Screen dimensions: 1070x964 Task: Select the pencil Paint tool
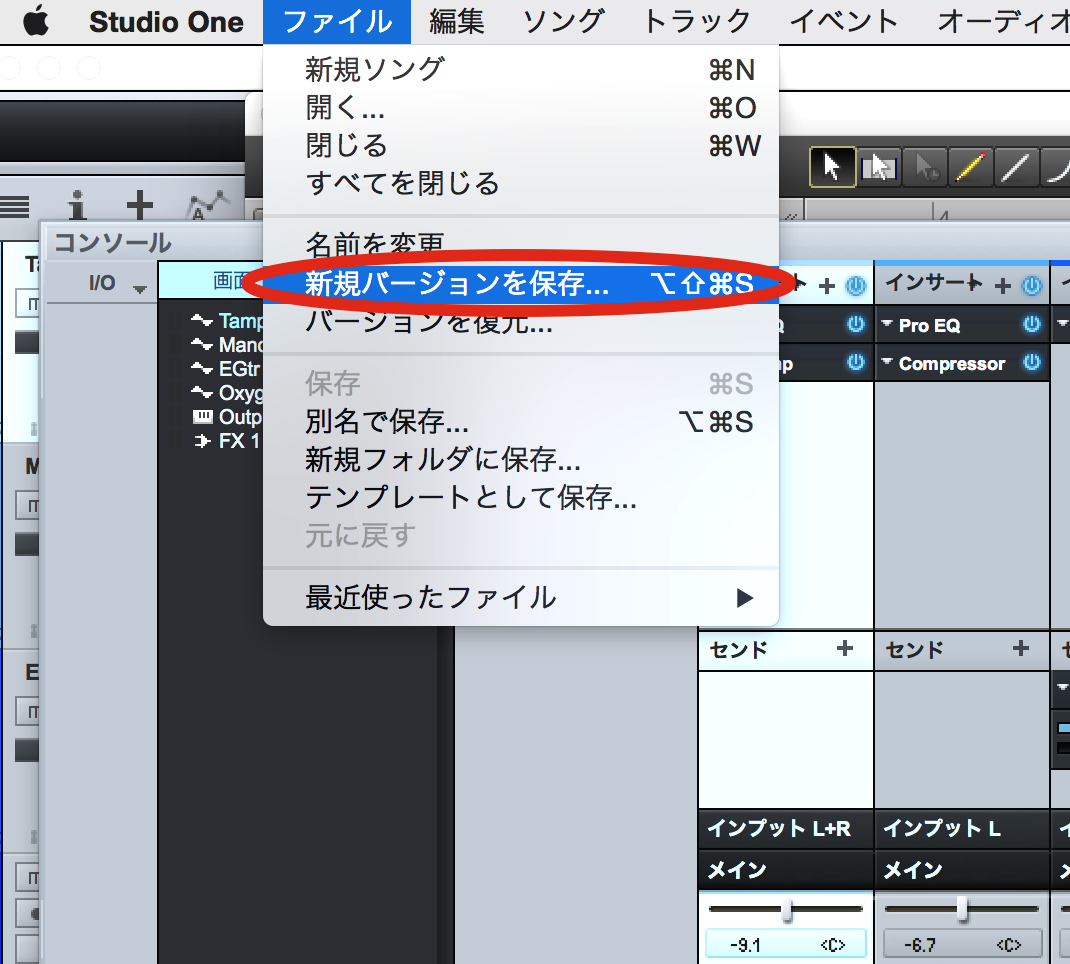tap(970, 166)
